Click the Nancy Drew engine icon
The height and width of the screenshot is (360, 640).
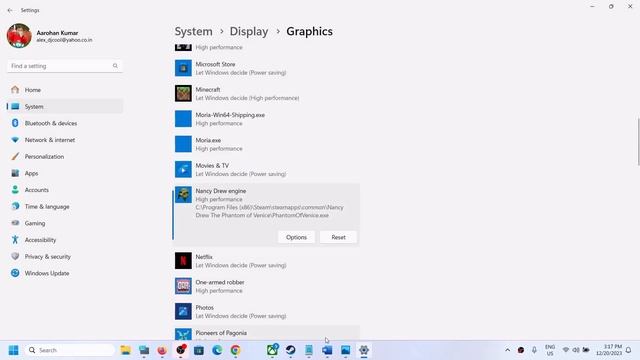point(183,195)
